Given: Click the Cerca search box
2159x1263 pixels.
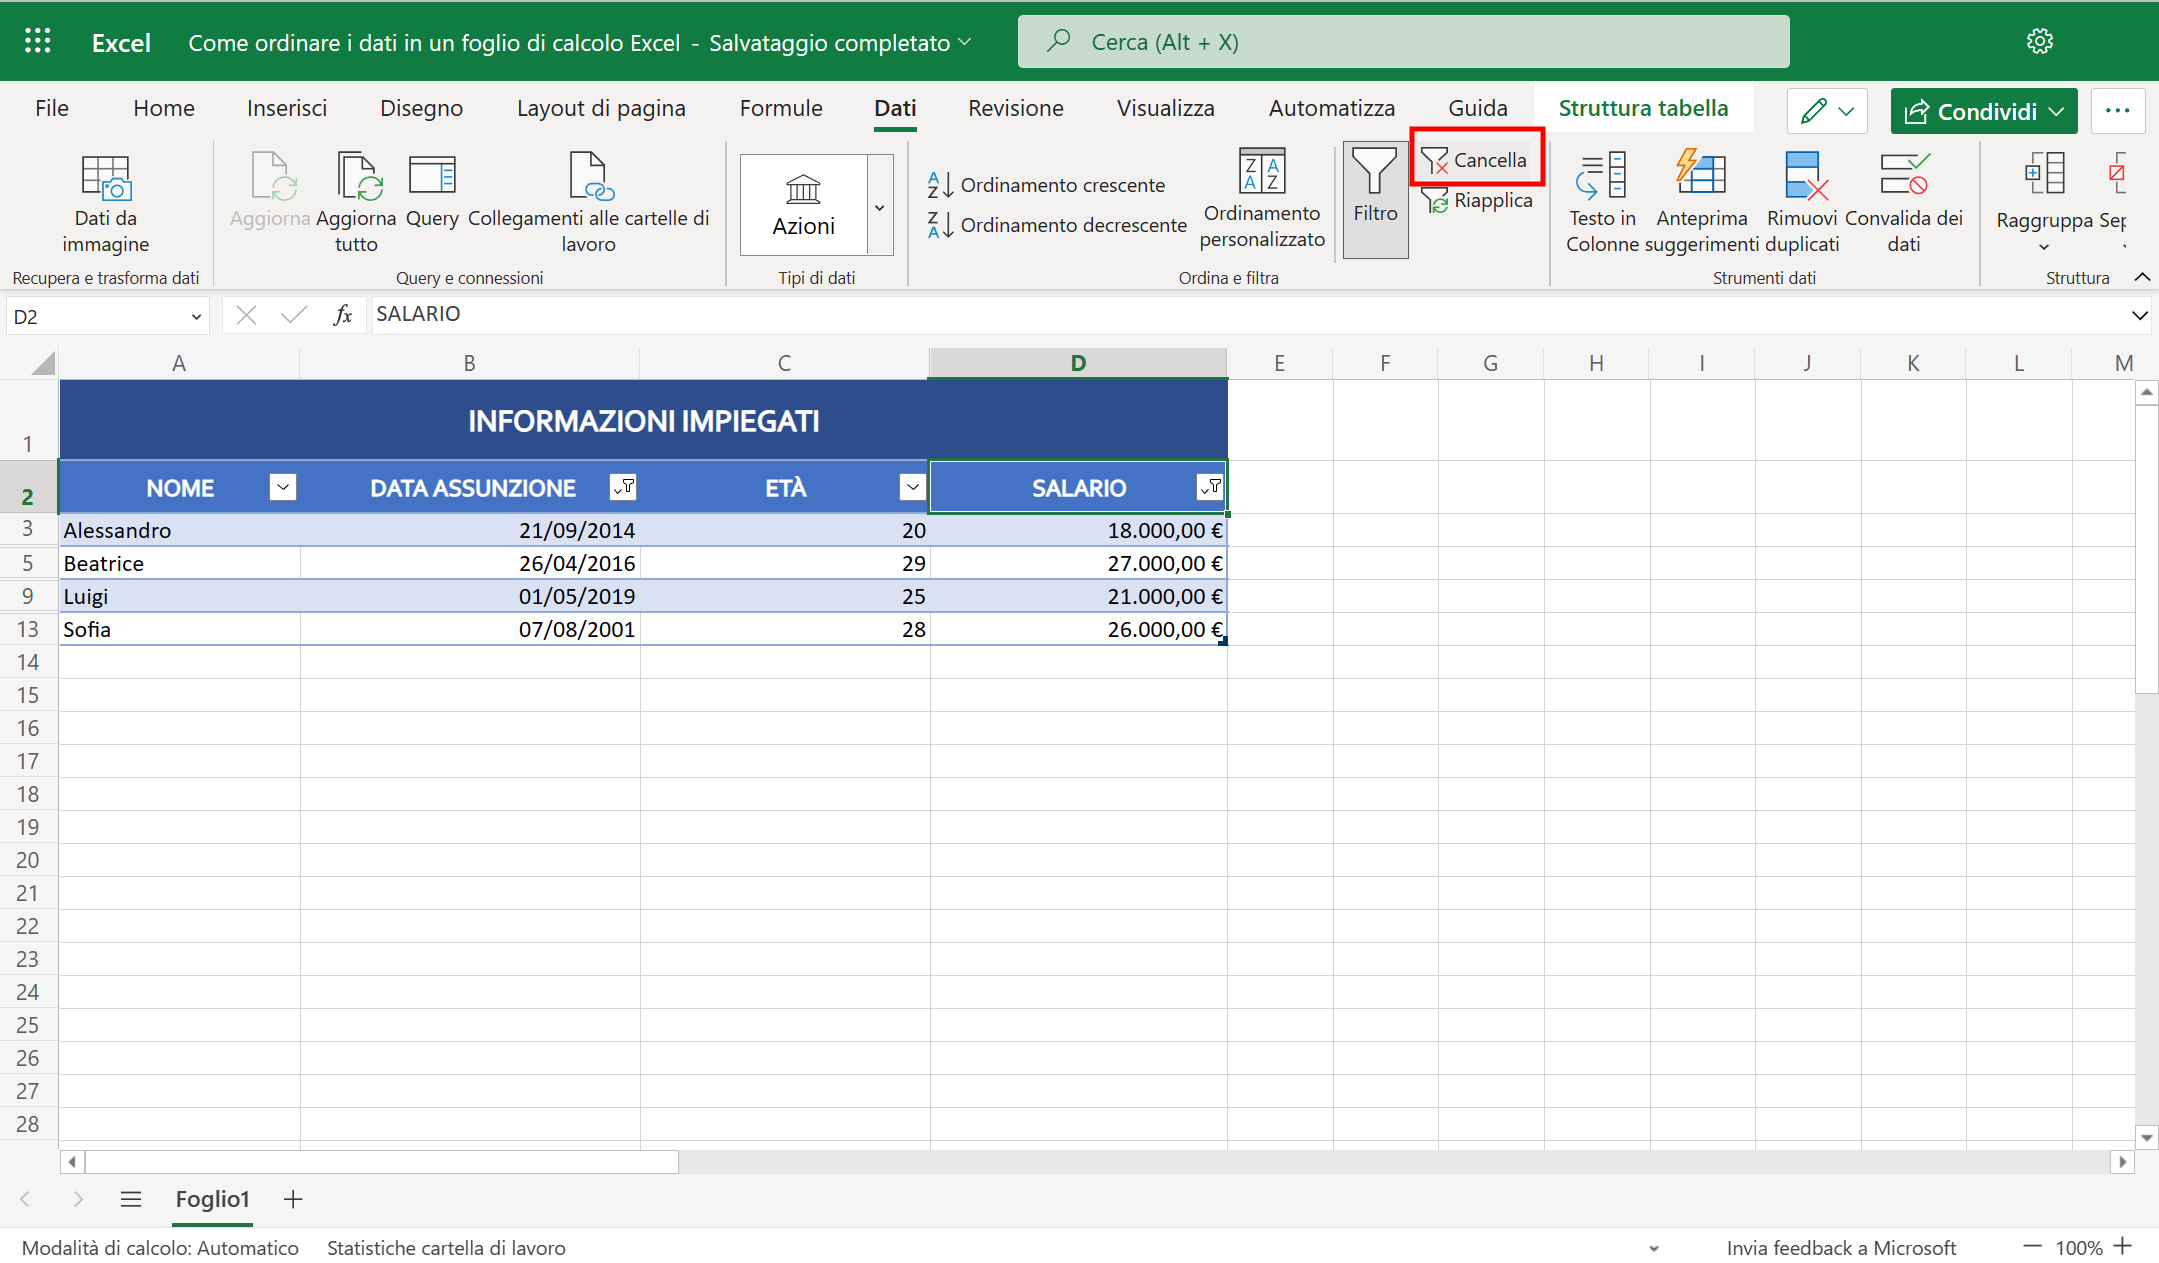Looking at the screenshot, I should click(x=1402, y=42).
